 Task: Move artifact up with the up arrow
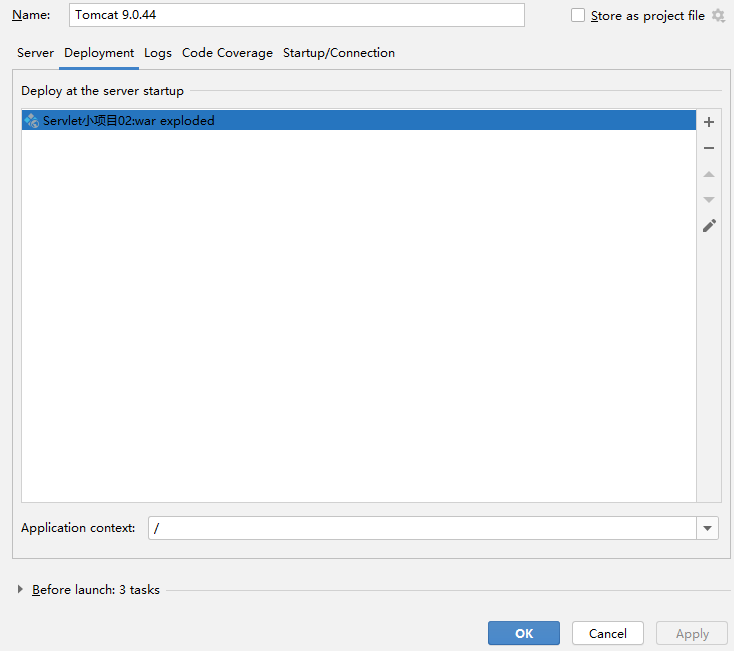(x=709, y=174)
